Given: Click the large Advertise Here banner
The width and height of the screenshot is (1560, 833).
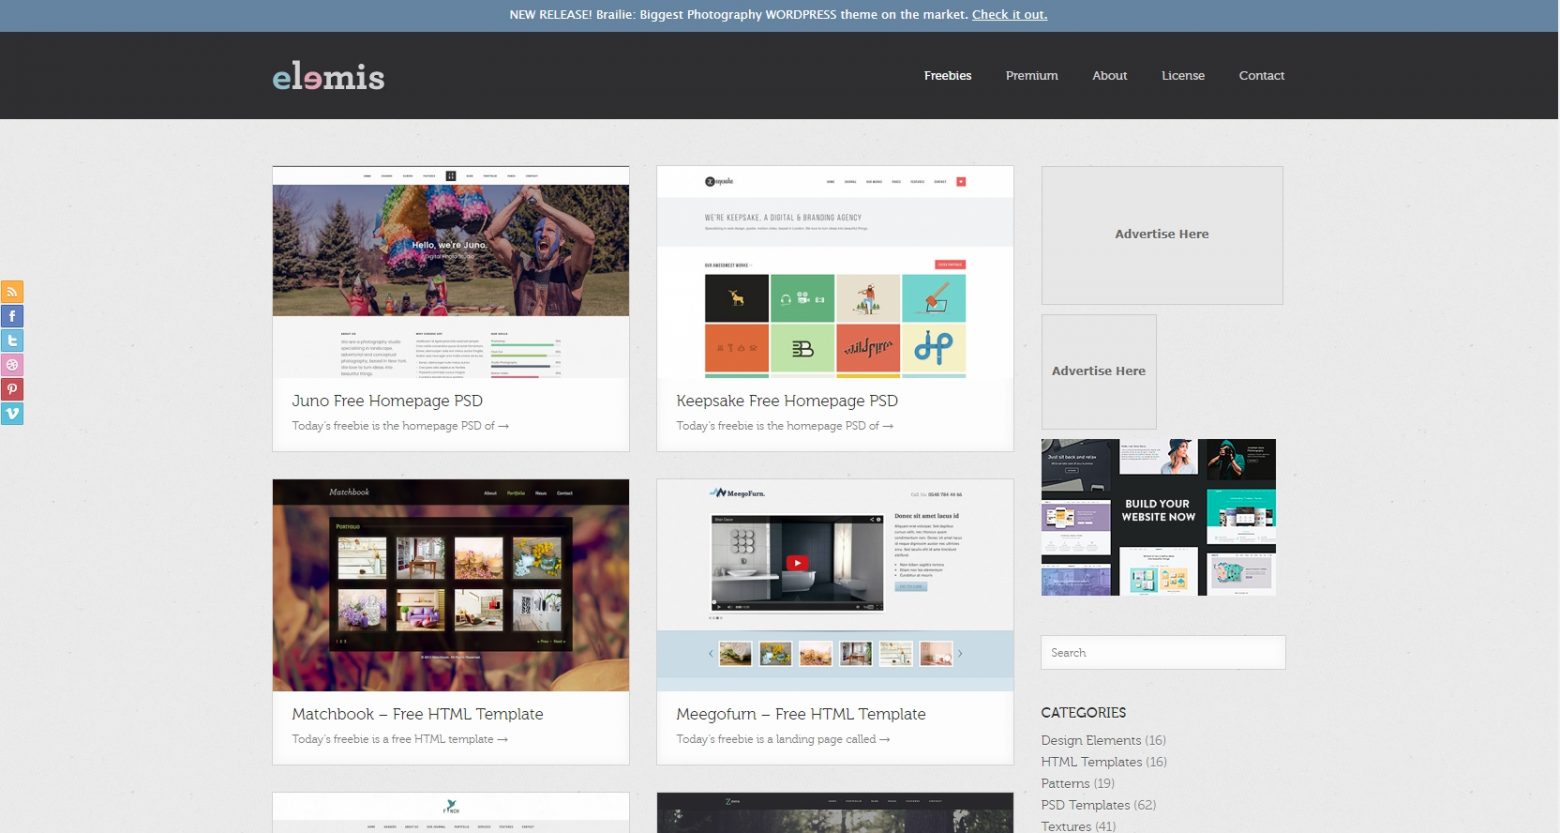Looking at the screenshot, I should tap(1161, 235).
